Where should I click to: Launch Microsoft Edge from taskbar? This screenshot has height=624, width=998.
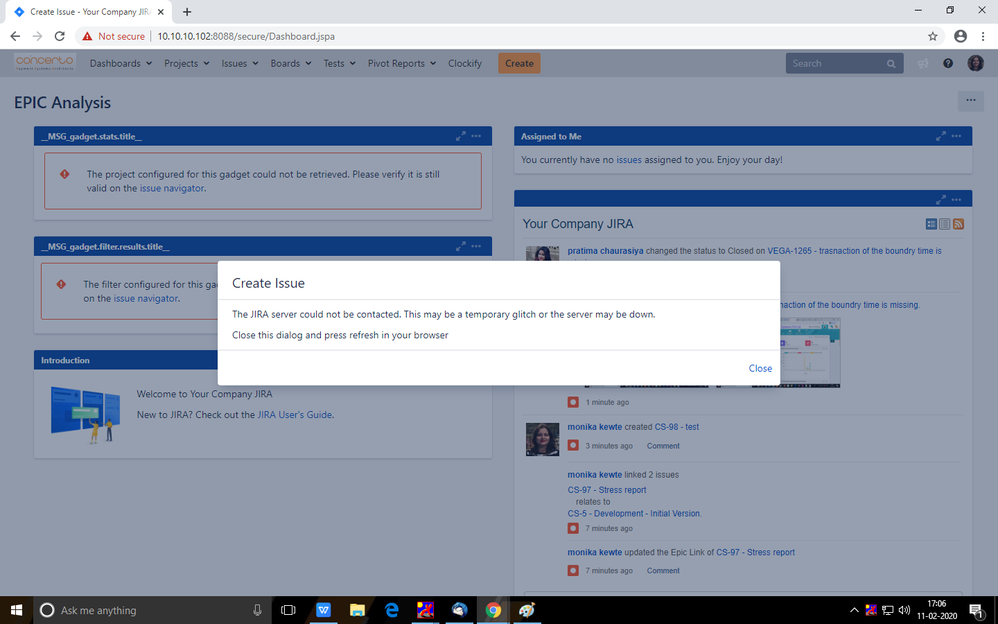coord(391,610)
